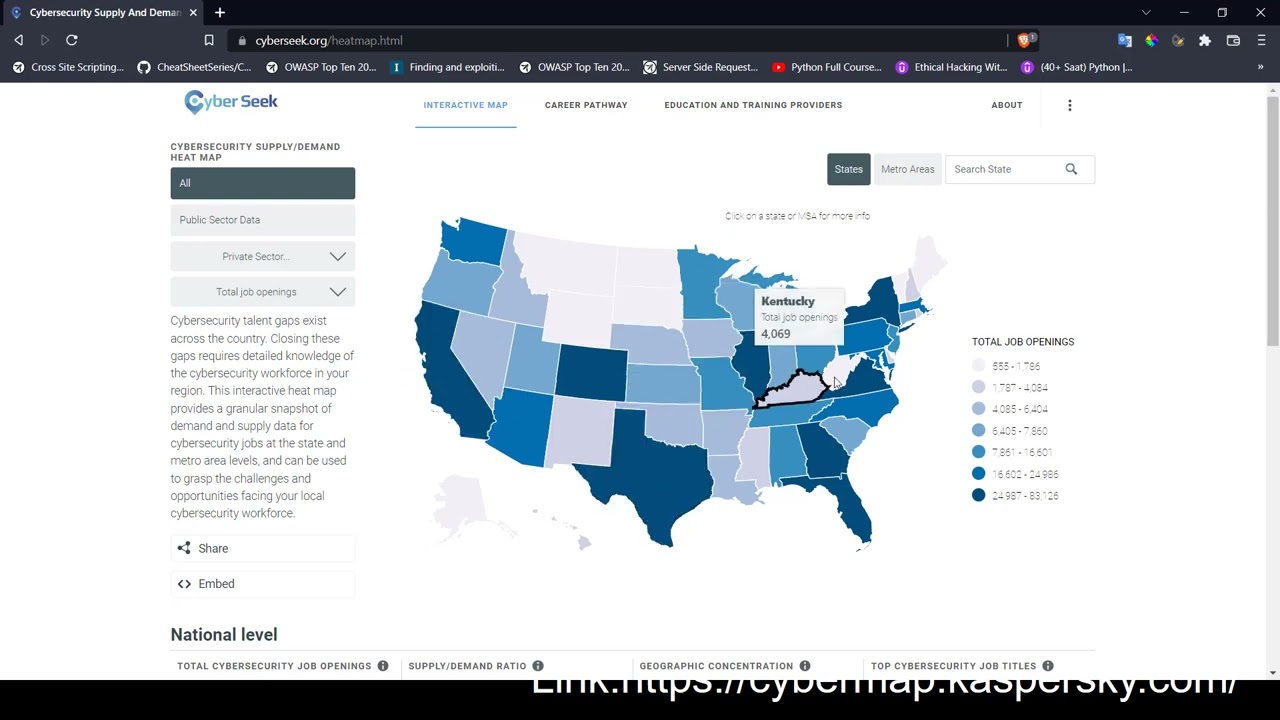
Task: Open the CheatSheetSeries GitHub bookmark
Action: coord(194,67)
